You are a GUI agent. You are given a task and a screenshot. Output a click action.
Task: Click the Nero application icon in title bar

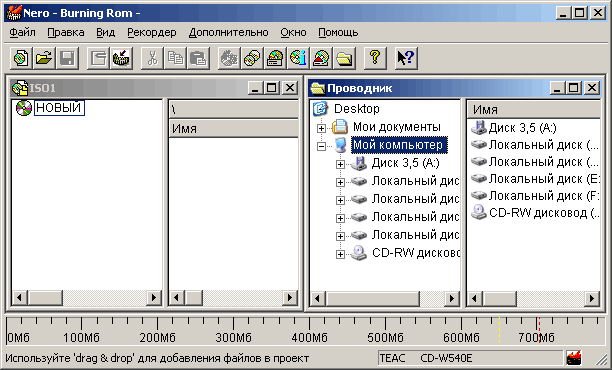(x=14, y=13)
